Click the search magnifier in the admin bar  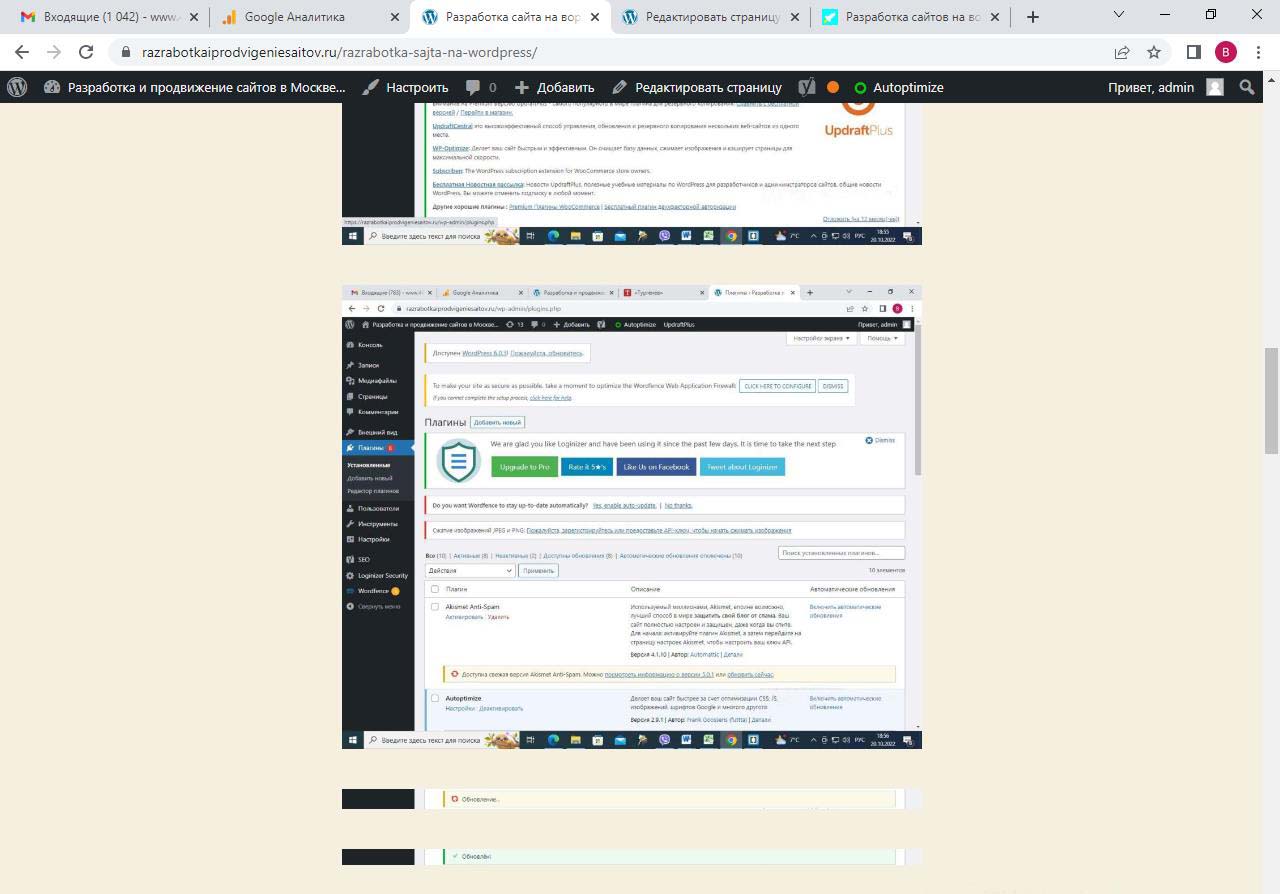point(1246,87)
